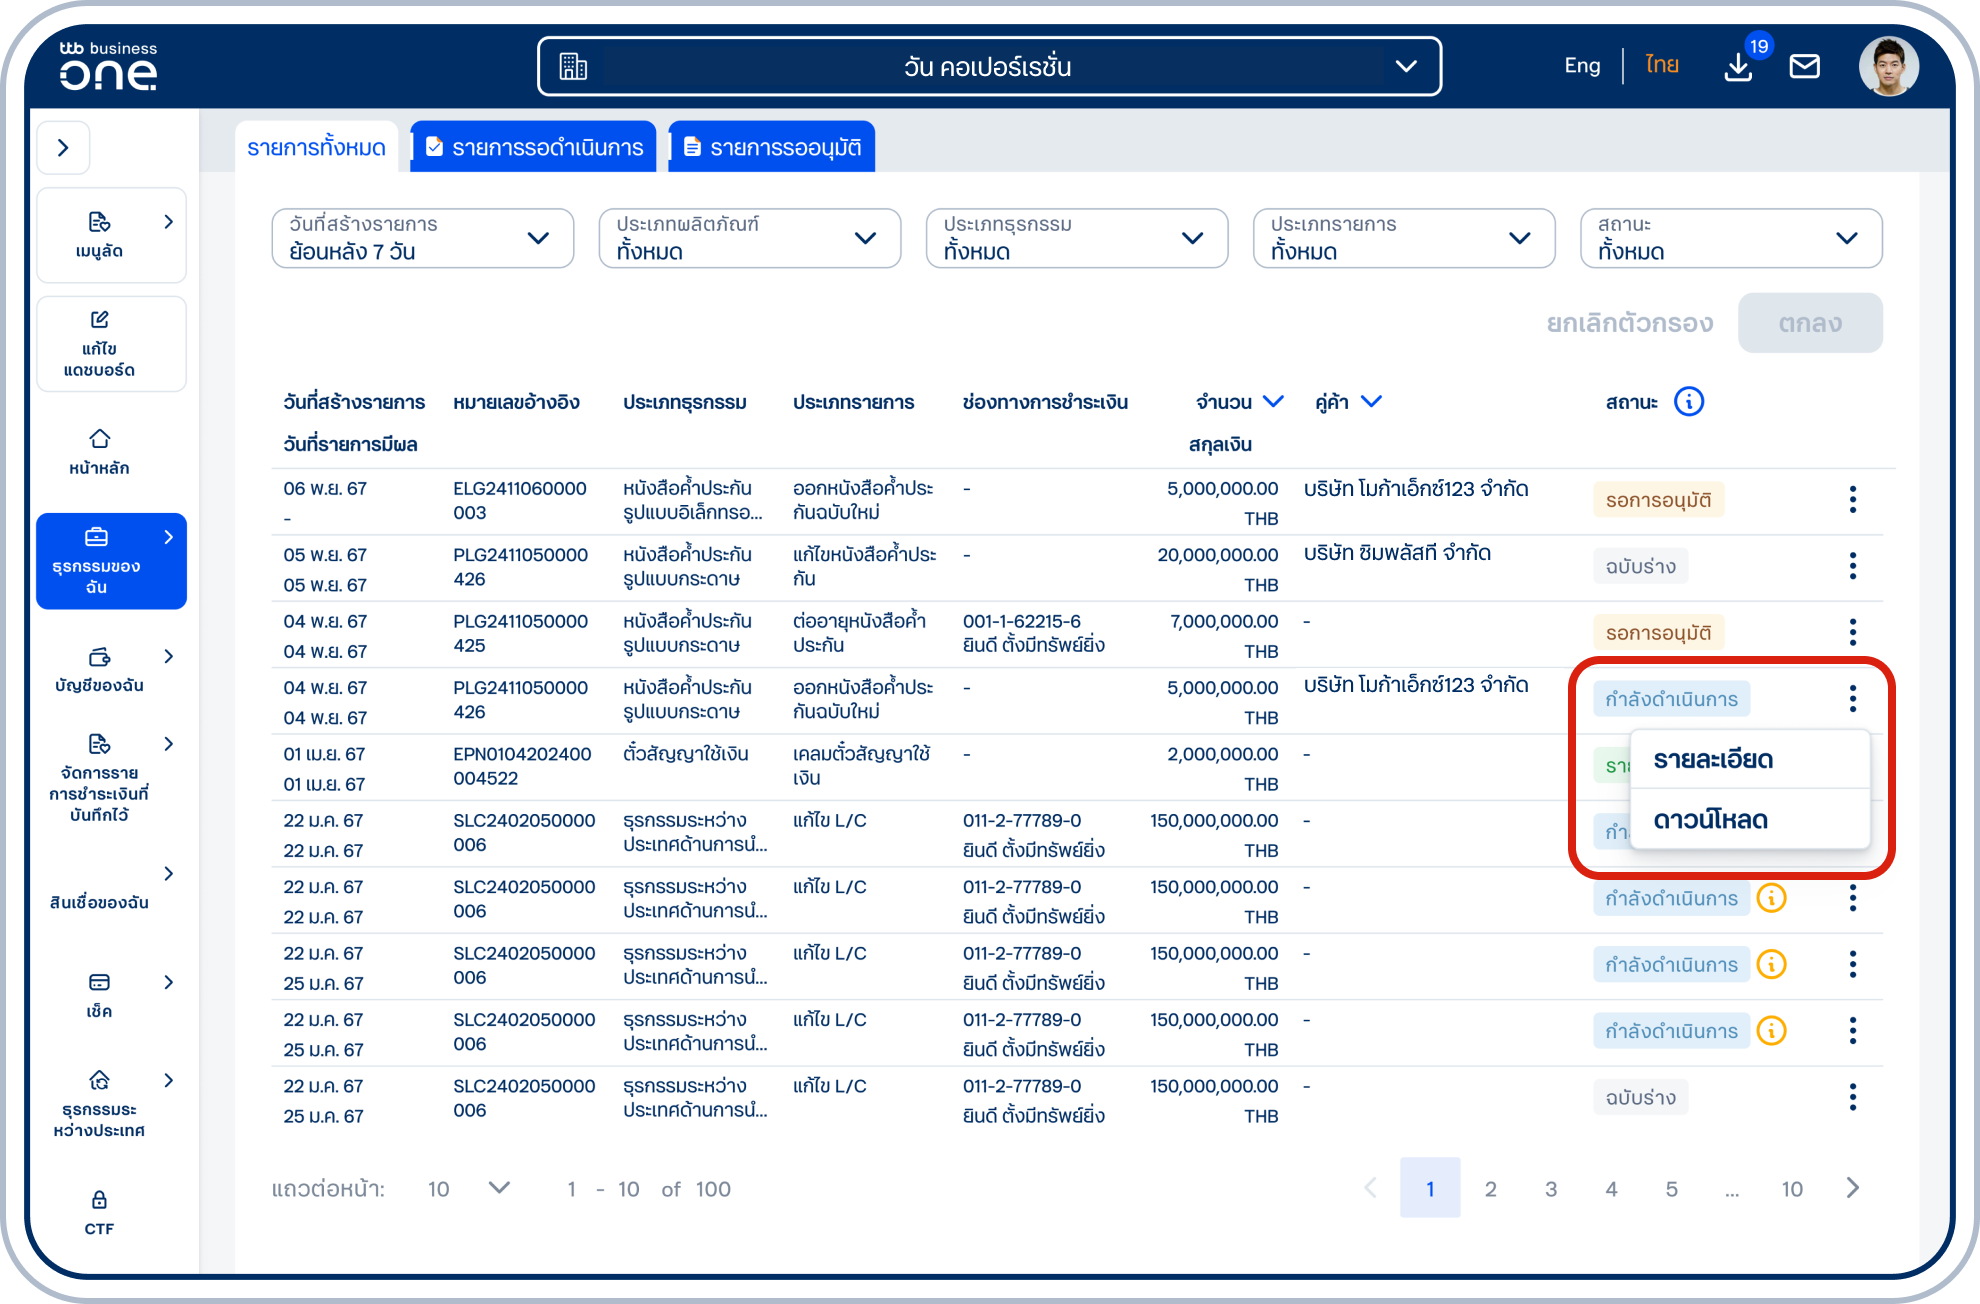This screenshot has width=1980, height=1304.
Task: Open the mail inbox icon
Action: coord(1804,67)
